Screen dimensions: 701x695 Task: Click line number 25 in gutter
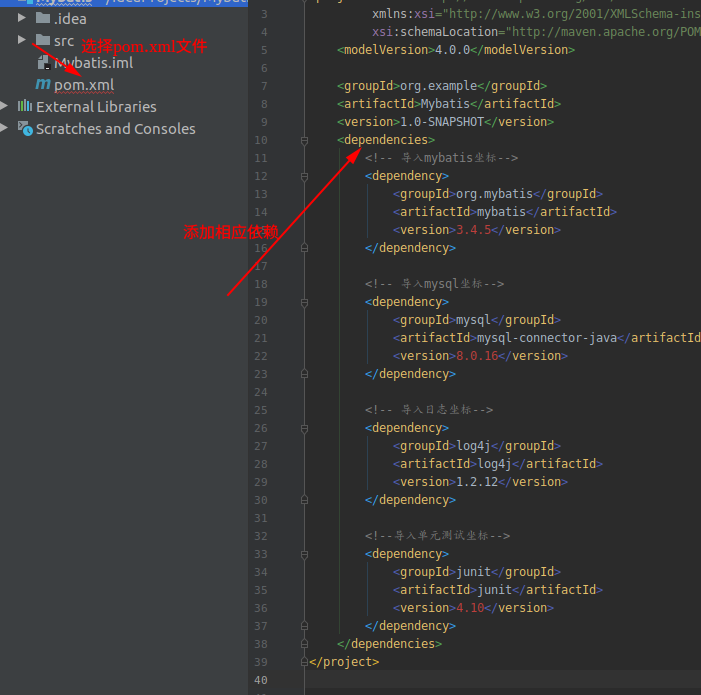coord(261,410)
